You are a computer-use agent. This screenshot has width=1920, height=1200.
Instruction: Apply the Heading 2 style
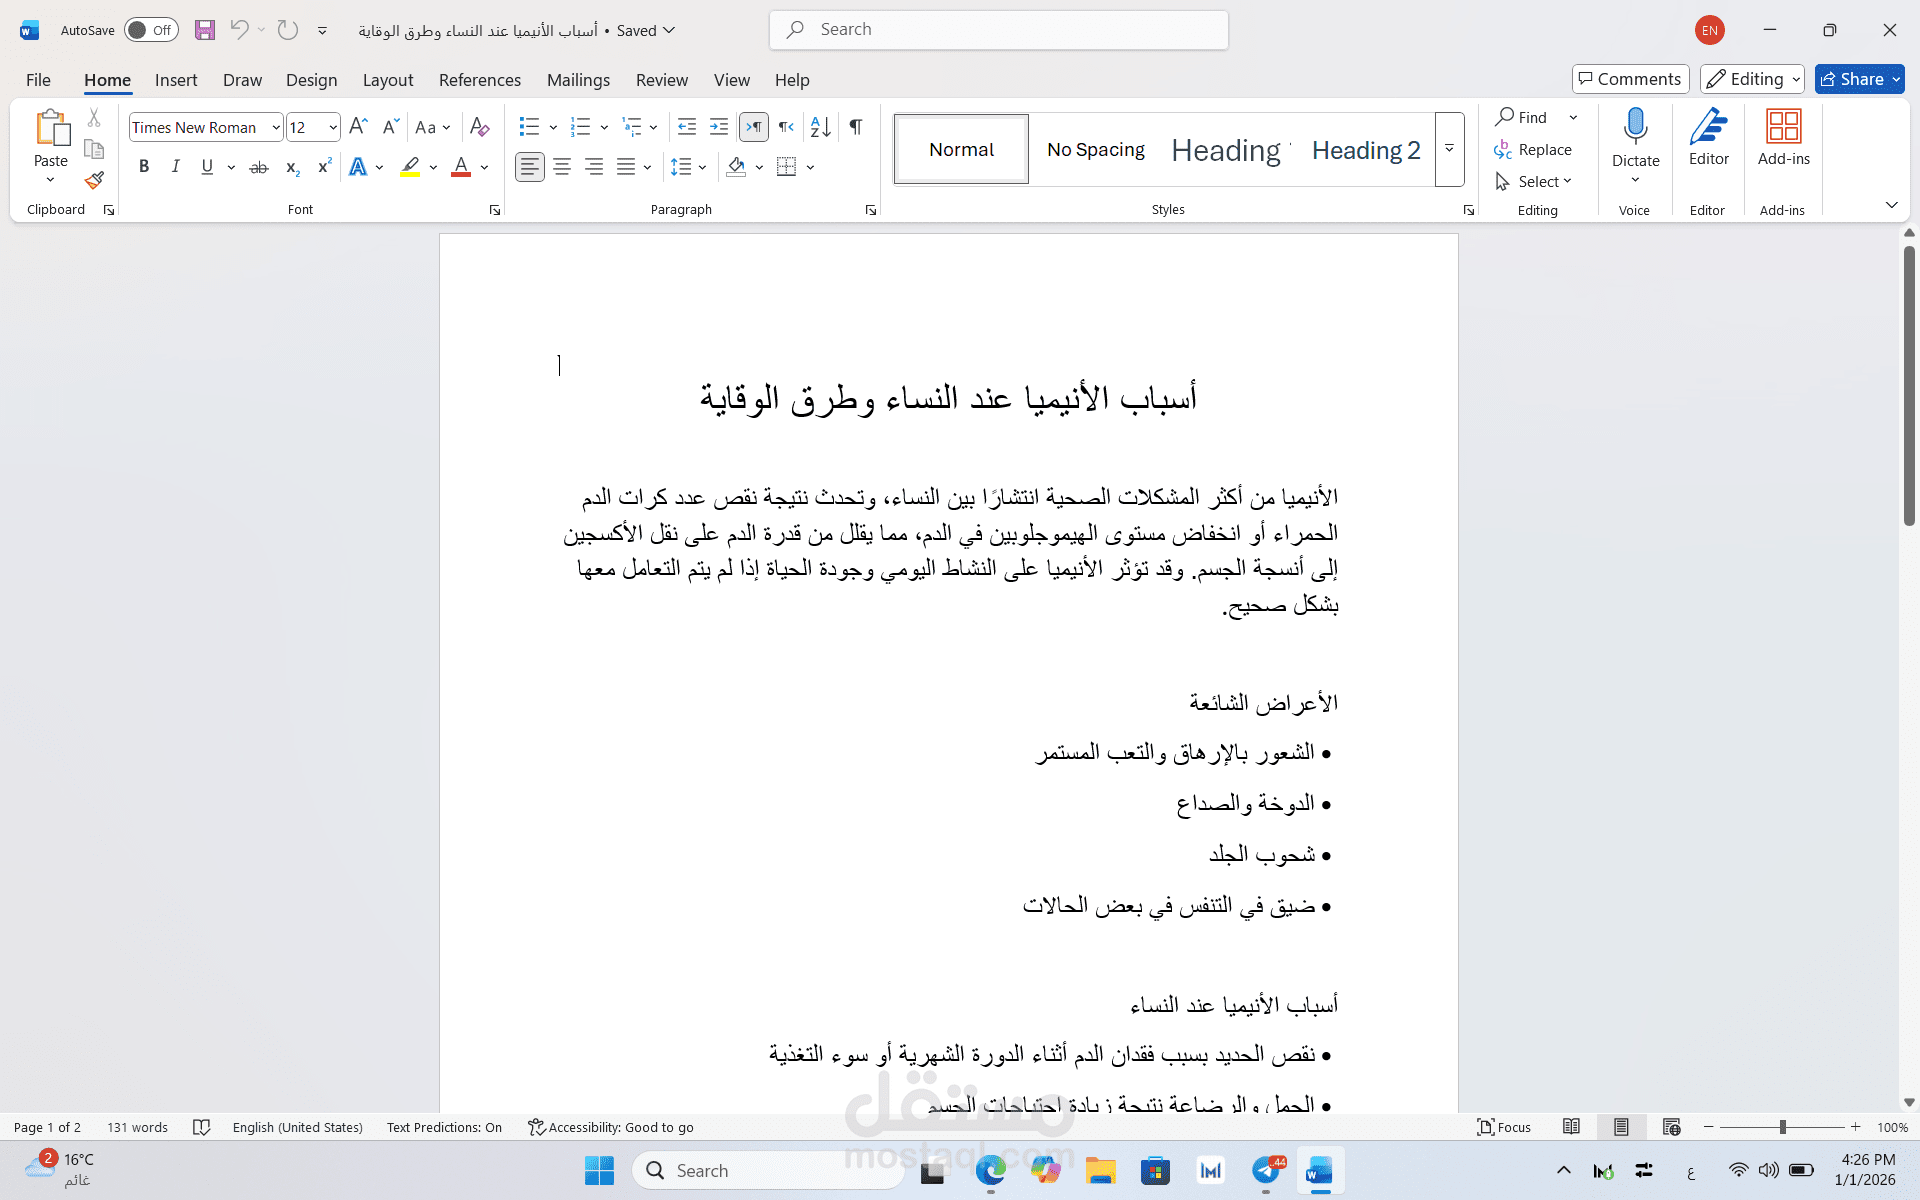[x=1366, y=149]
